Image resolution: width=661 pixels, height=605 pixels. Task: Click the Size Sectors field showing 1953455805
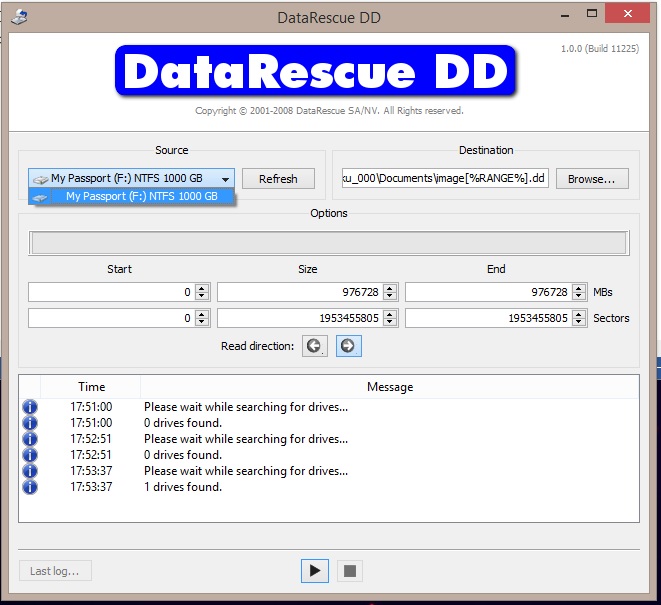(x=300, y=318)
